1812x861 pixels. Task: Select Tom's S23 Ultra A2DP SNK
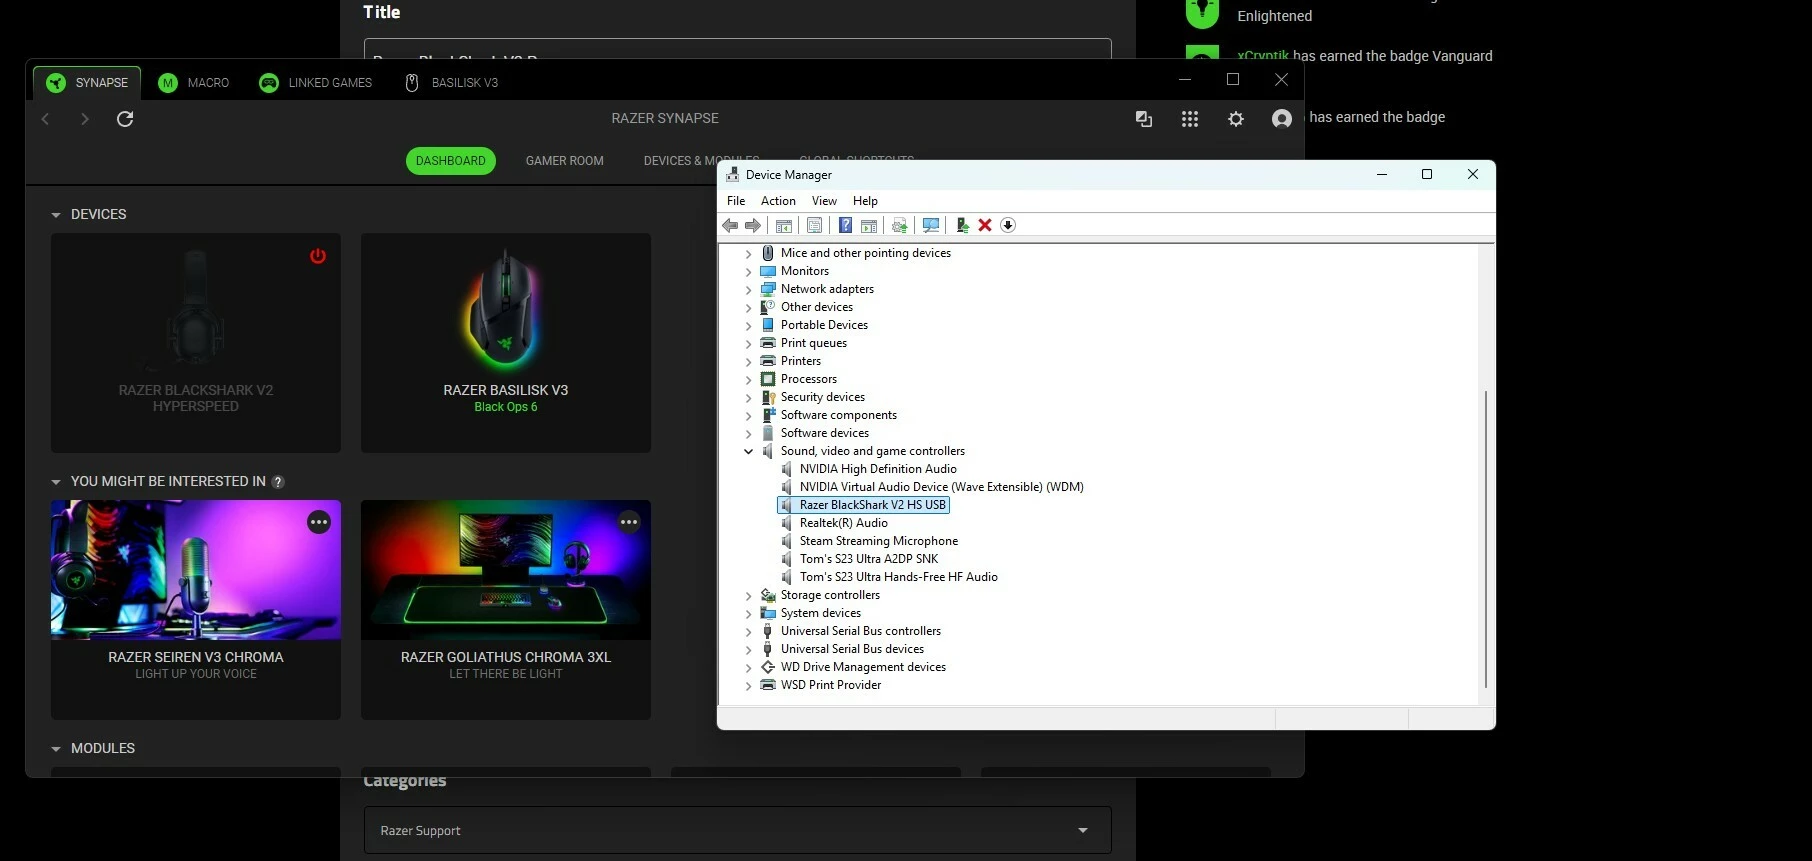point(868,559)
